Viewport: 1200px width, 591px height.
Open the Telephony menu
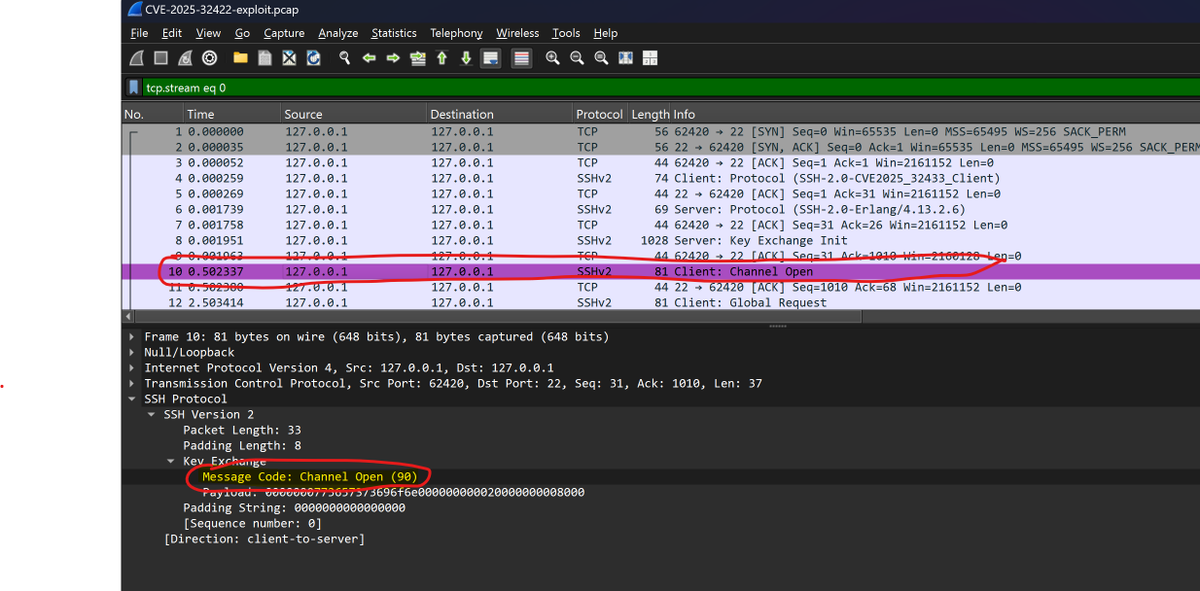[456, 33]
